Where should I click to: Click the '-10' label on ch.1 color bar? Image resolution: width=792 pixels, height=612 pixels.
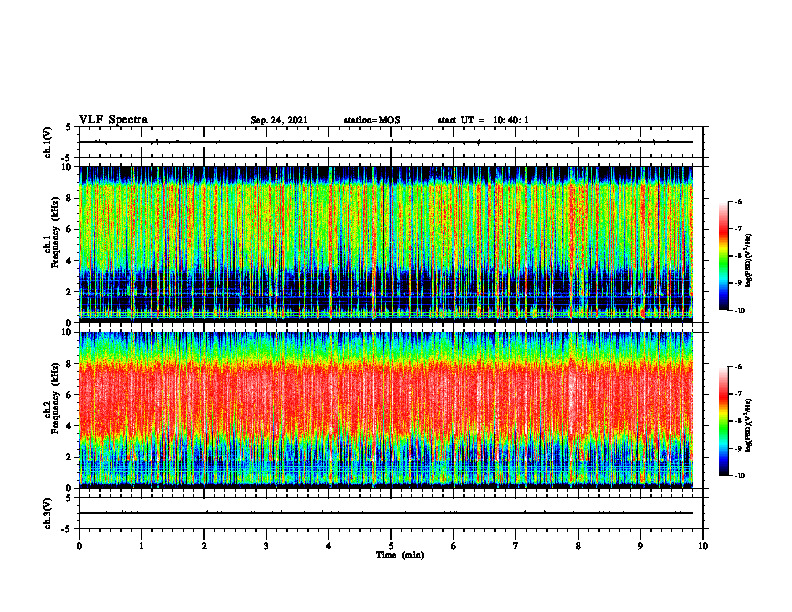pyautogui.click(x=739, y=311)
